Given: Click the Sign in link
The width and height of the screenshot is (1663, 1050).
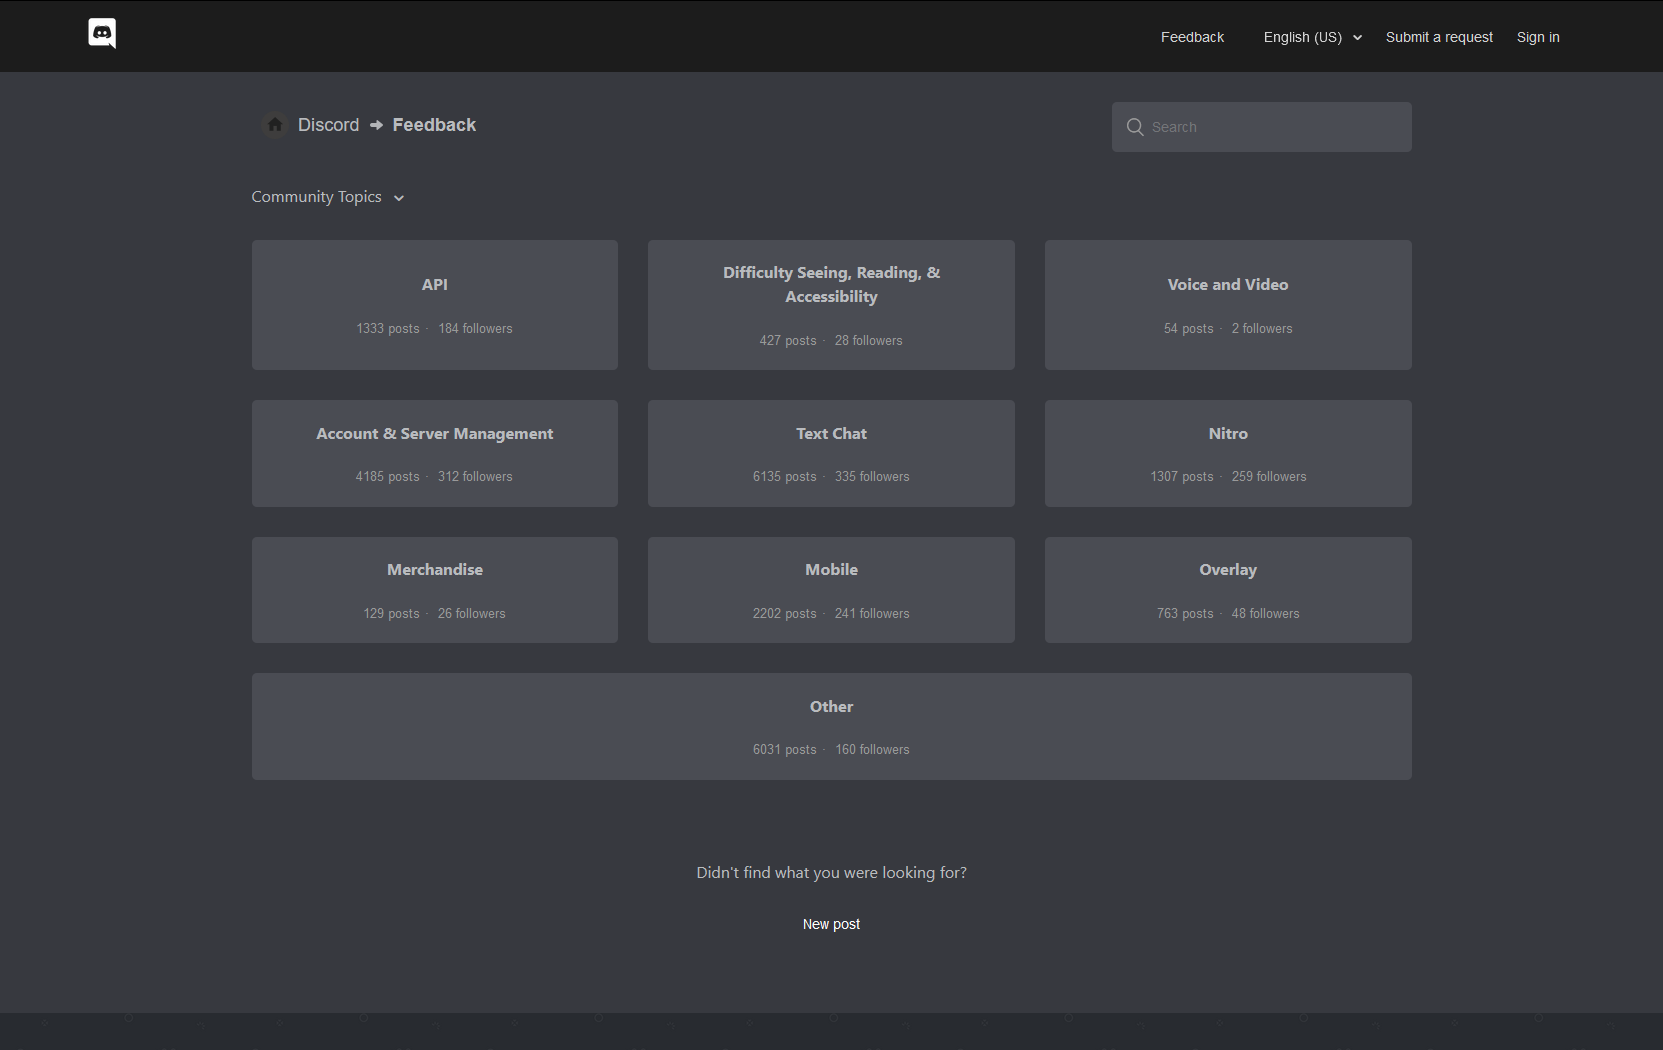Looking at the screenshot, I should pyautogui.click(x=1538, y=37).
